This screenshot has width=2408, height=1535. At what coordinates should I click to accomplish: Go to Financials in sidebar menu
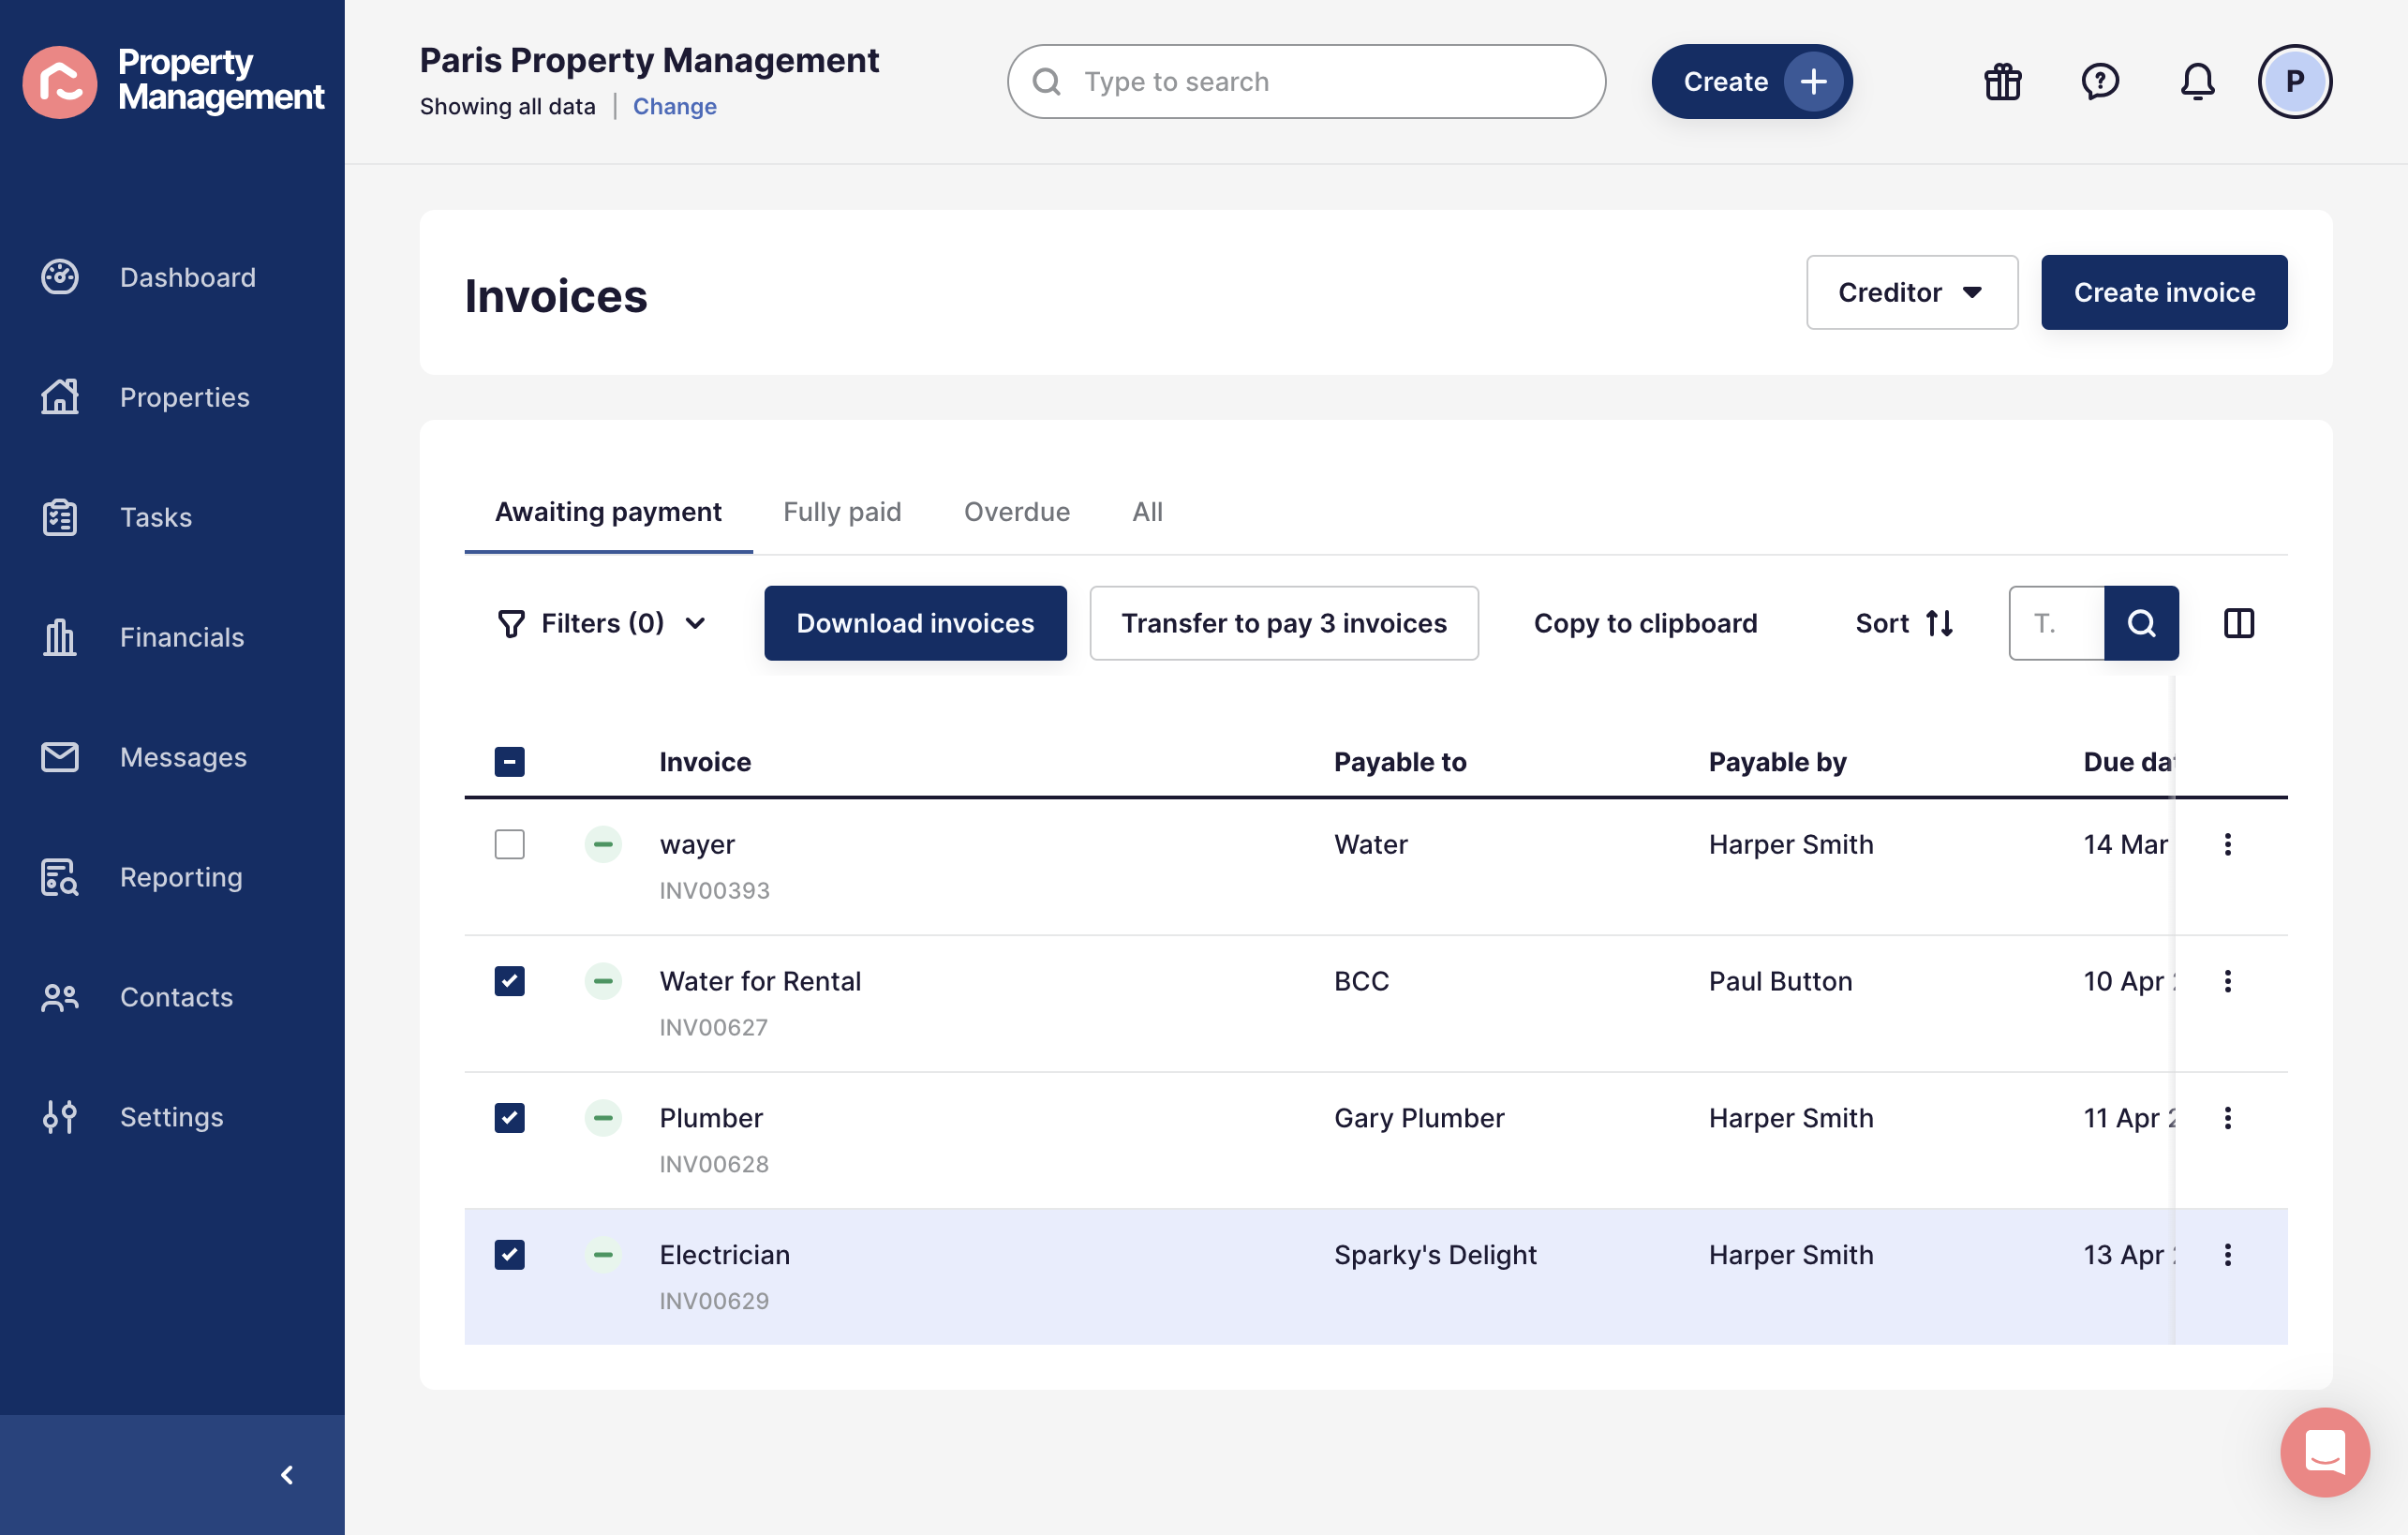point(182,637)
